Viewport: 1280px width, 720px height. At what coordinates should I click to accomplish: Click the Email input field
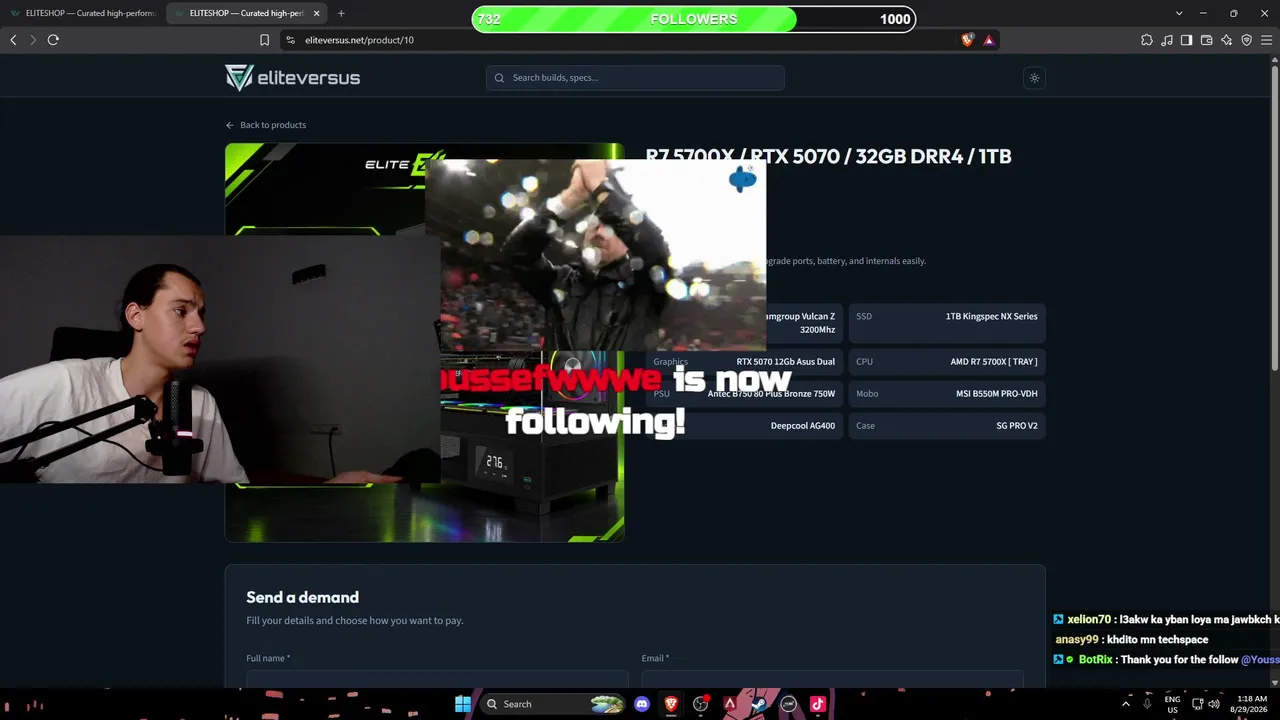pos(833,679)
